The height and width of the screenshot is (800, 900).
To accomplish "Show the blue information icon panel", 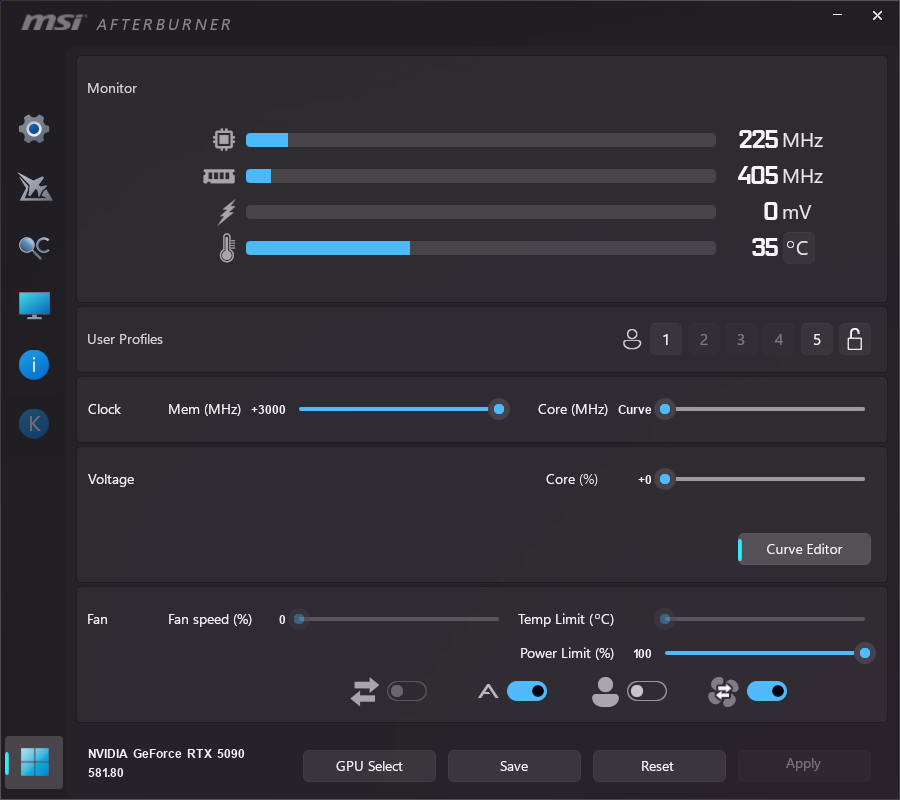I will click(x=34, y=365).
